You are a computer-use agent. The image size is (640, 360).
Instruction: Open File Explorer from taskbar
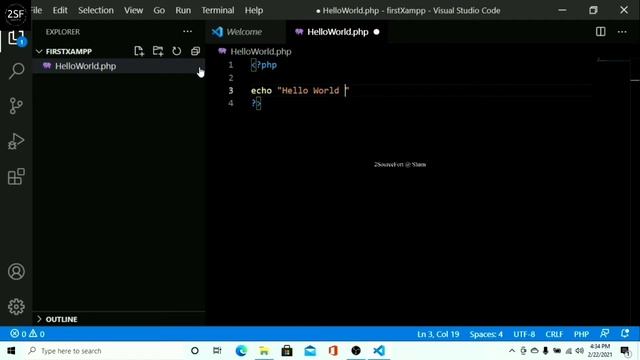pyautogui.click(x=264, y=351)
